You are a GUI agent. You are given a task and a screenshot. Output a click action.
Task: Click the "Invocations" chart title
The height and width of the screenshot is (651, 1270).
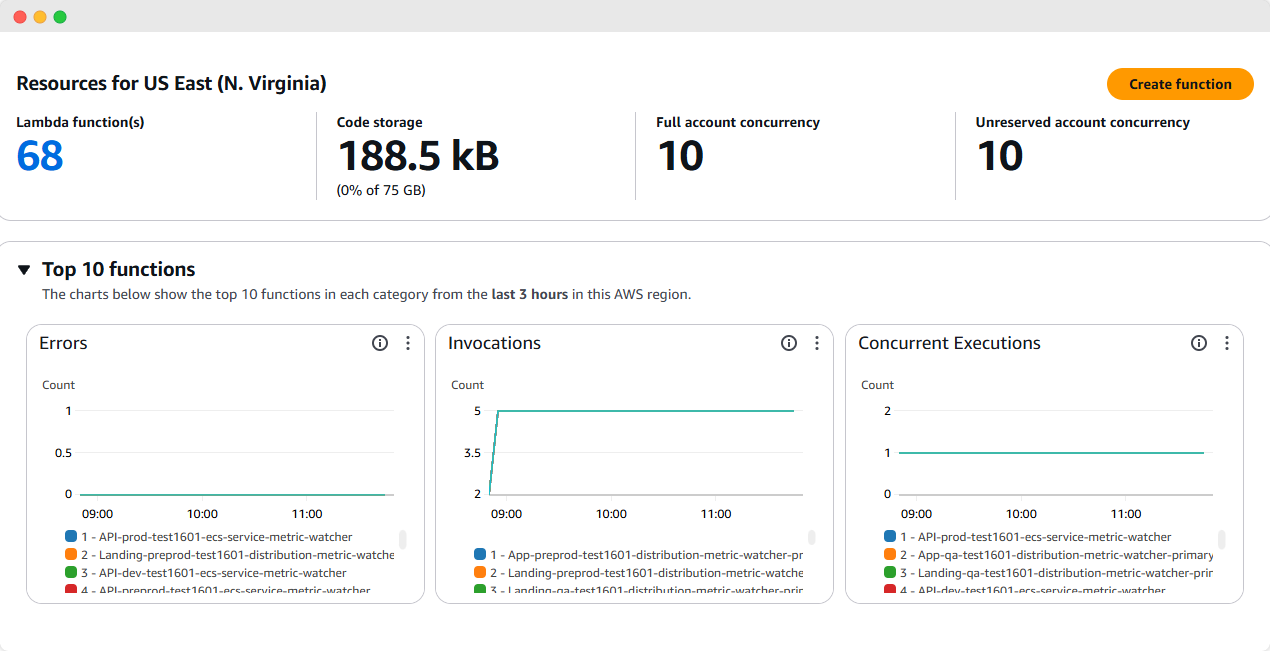pos(494,343)
